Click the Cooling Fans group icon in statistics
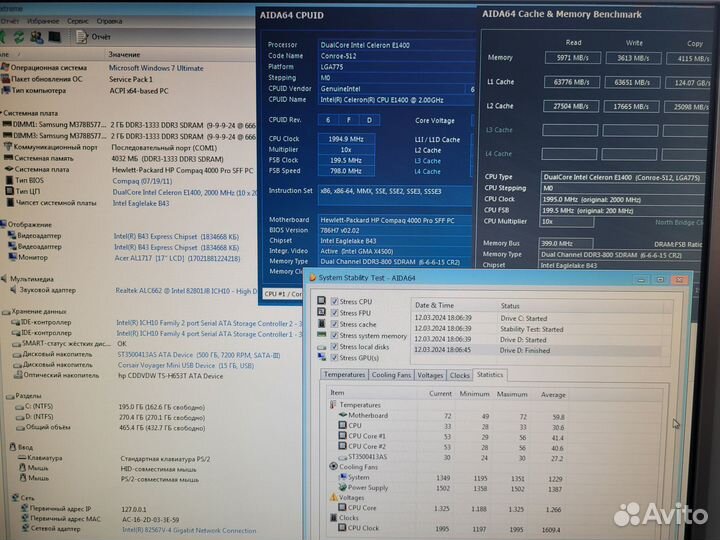720x540 pixels. pos(333,466)
